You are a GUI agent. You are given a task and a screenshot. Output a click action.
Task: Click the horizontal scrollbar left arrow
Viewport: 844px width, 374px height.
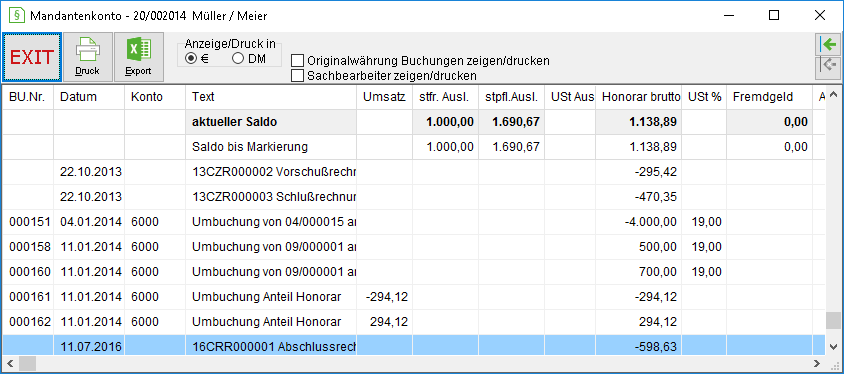click(x=10, y=363)
